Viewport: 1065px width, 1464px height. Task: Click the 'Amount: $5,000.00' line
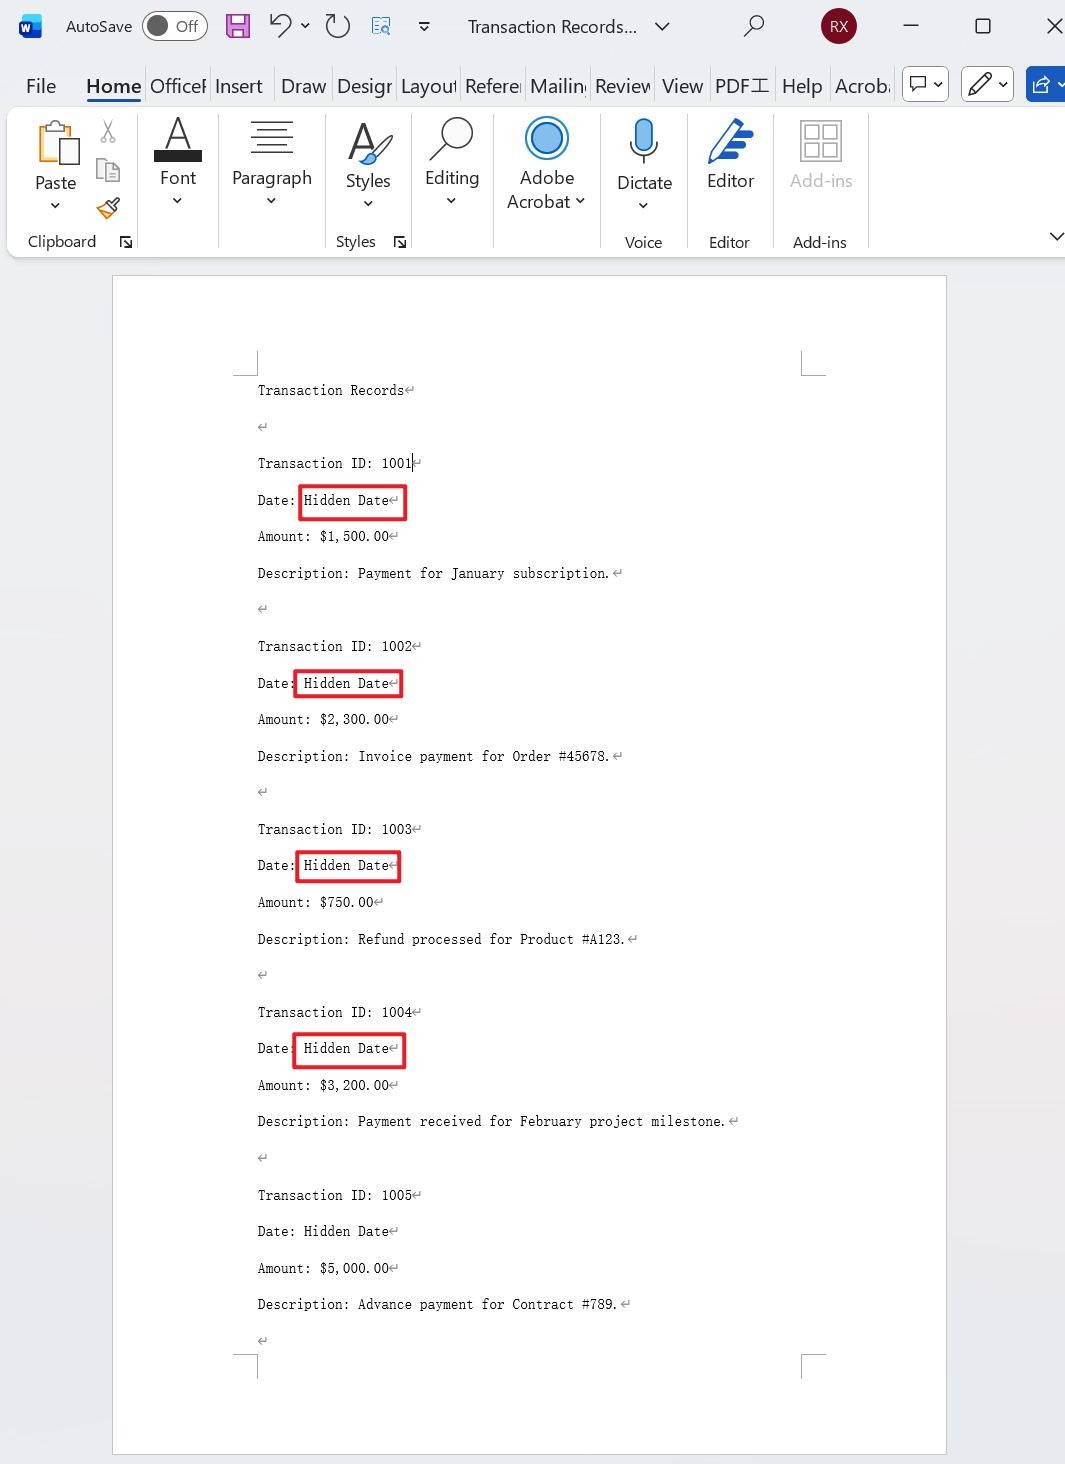(323, 1268)
